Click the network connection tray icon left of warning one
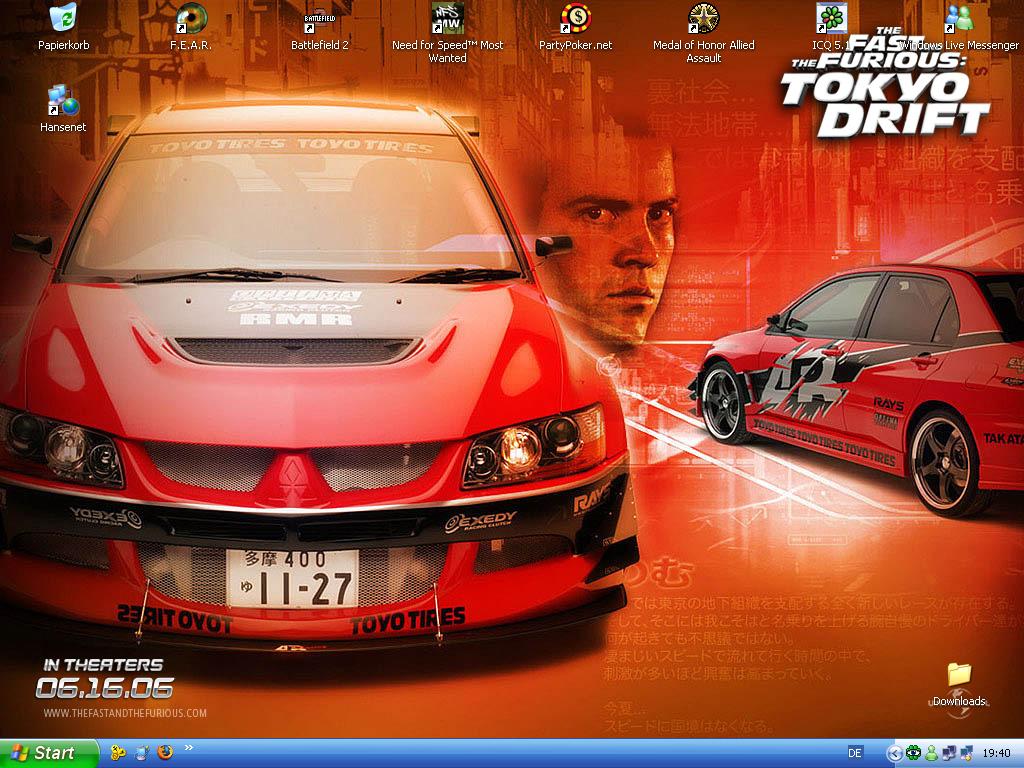The image size is (1024, 768). tap(948, 754)
